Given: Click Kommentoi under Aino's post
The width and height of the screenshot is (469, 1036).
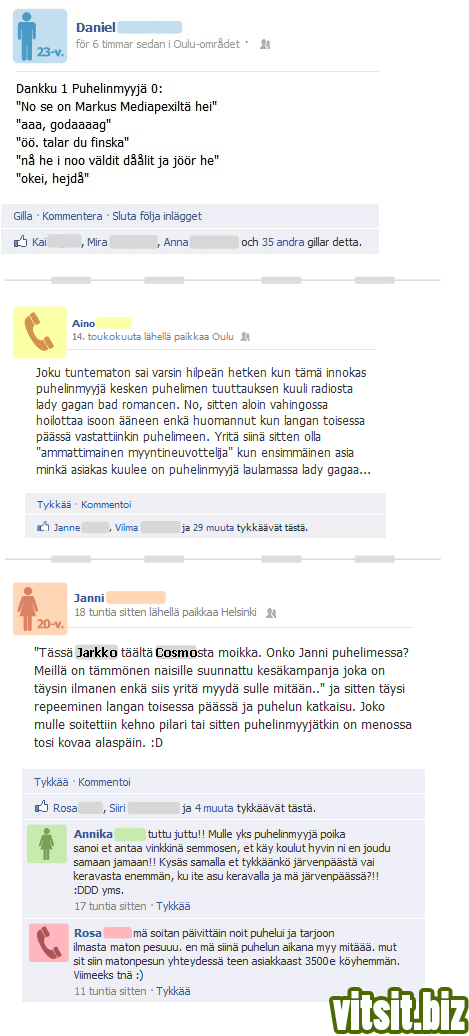Looking at the screenshot, I should [106, 505].
